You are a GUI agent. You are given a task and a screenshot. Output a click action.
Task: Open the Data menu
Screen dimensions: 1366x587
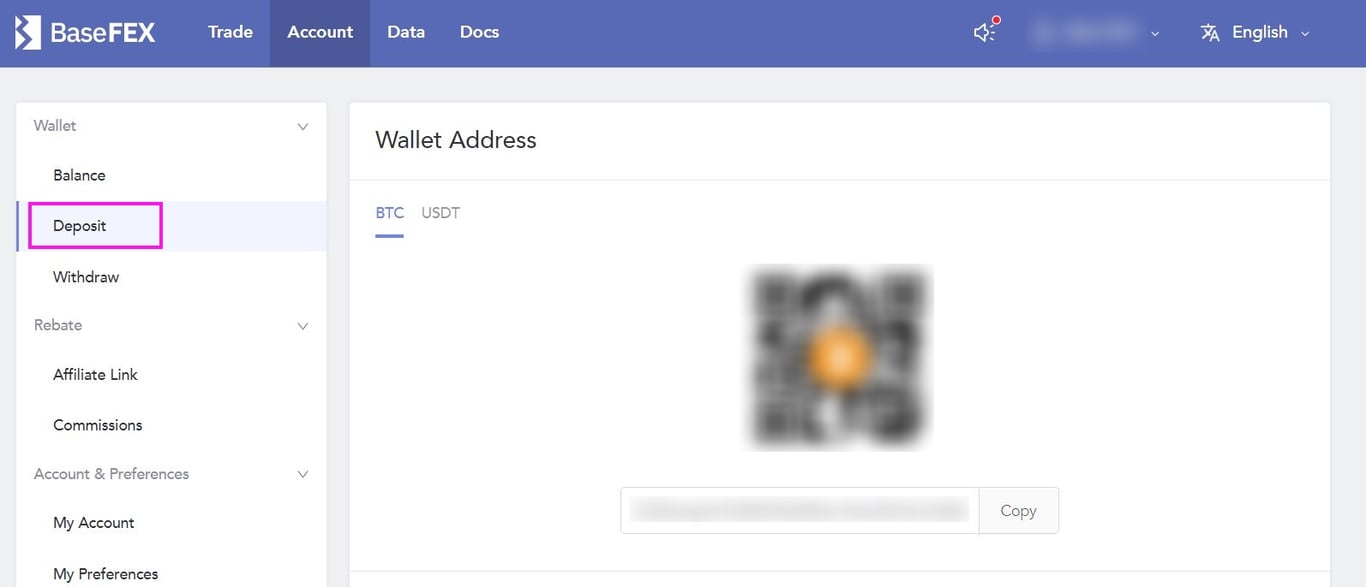coord(406,32)
